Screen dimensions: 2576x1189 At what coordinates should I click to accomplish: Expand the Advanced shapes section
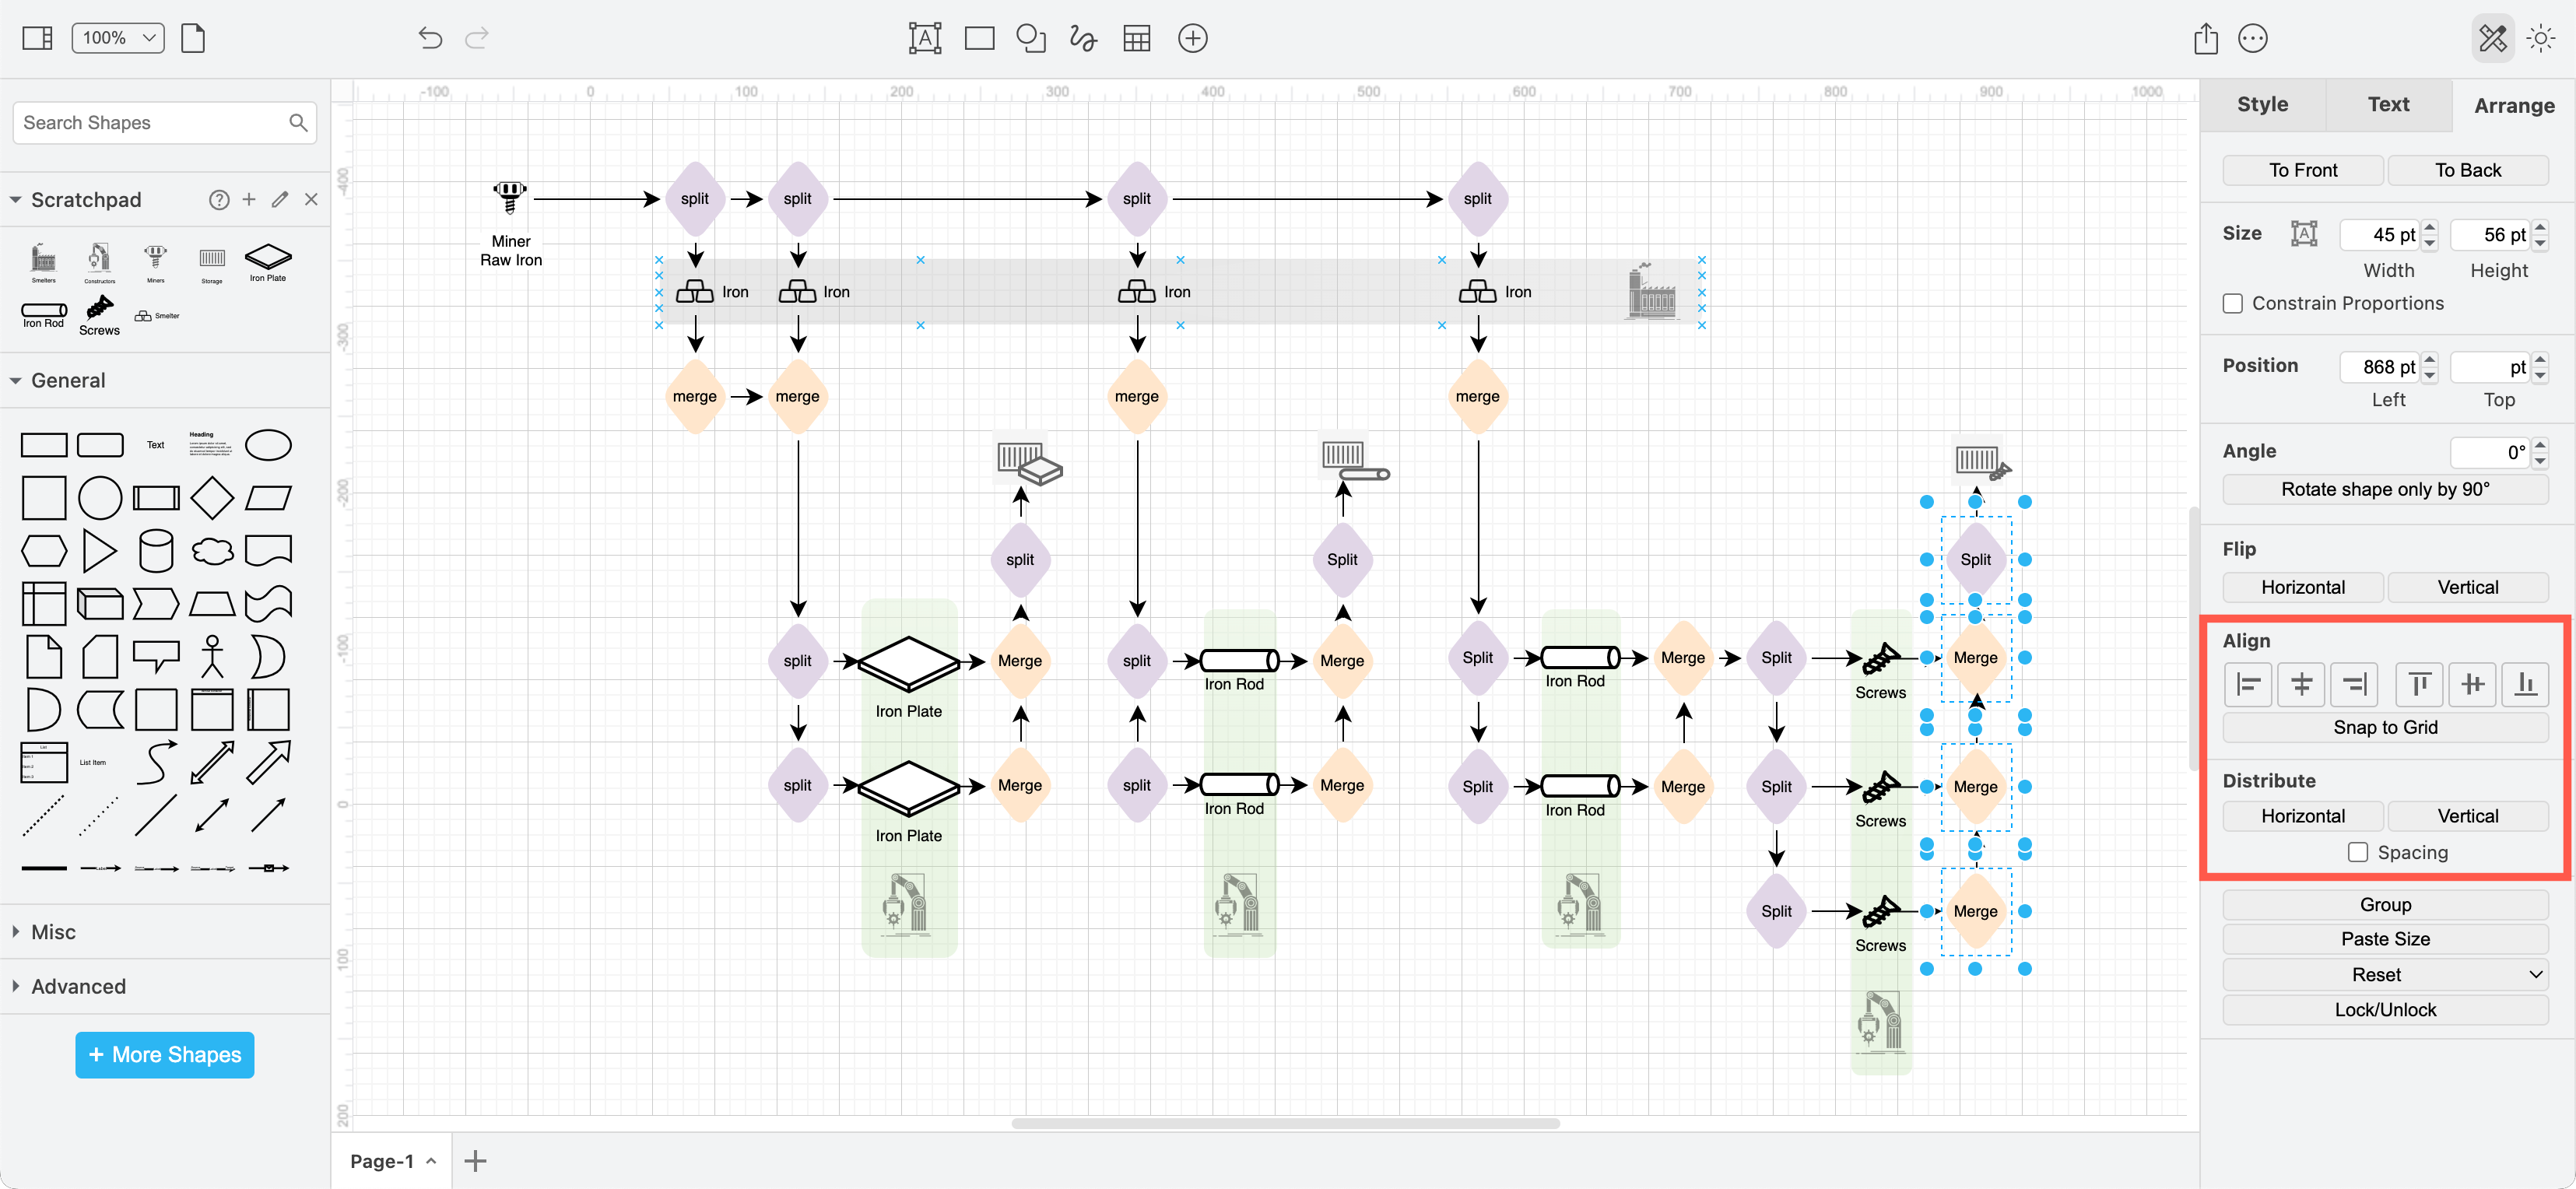[77, 986]
